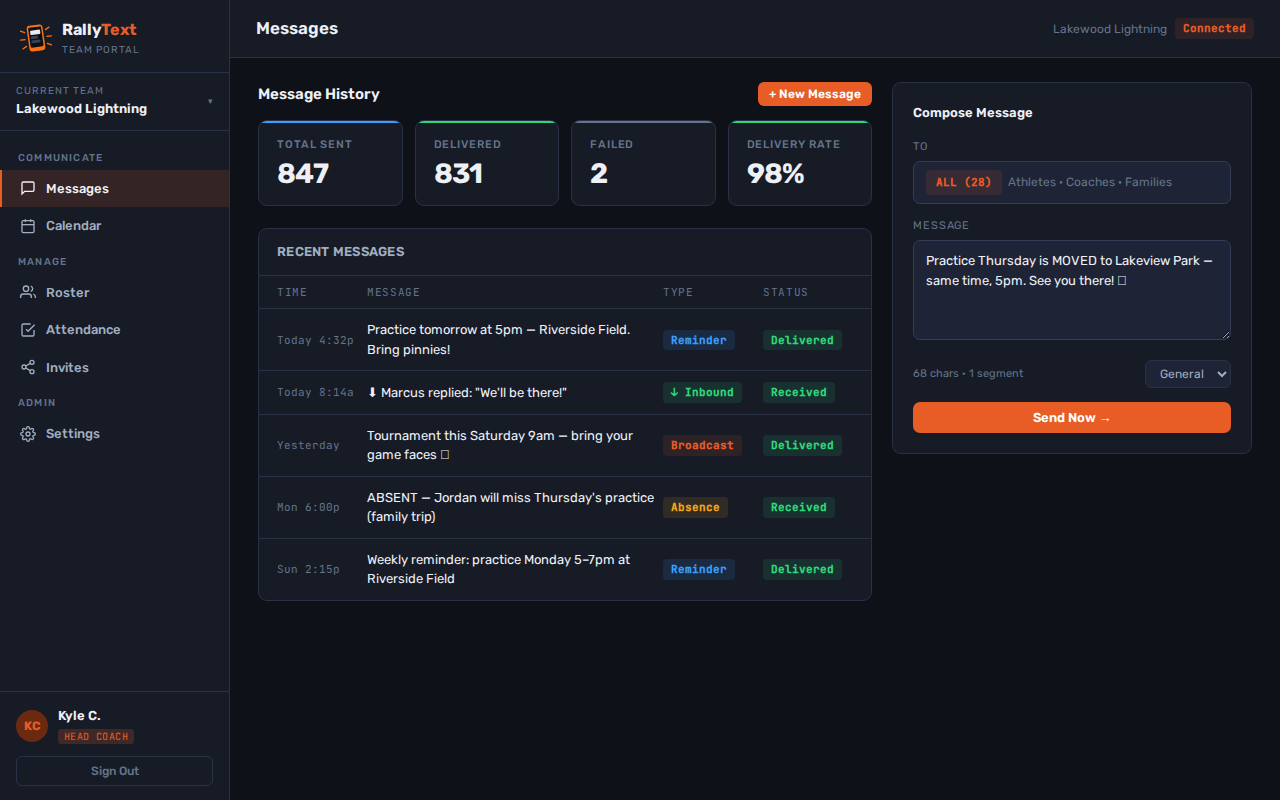Click Send Now button
The image size is (1280, 800).
click(x=1072, y=418)
